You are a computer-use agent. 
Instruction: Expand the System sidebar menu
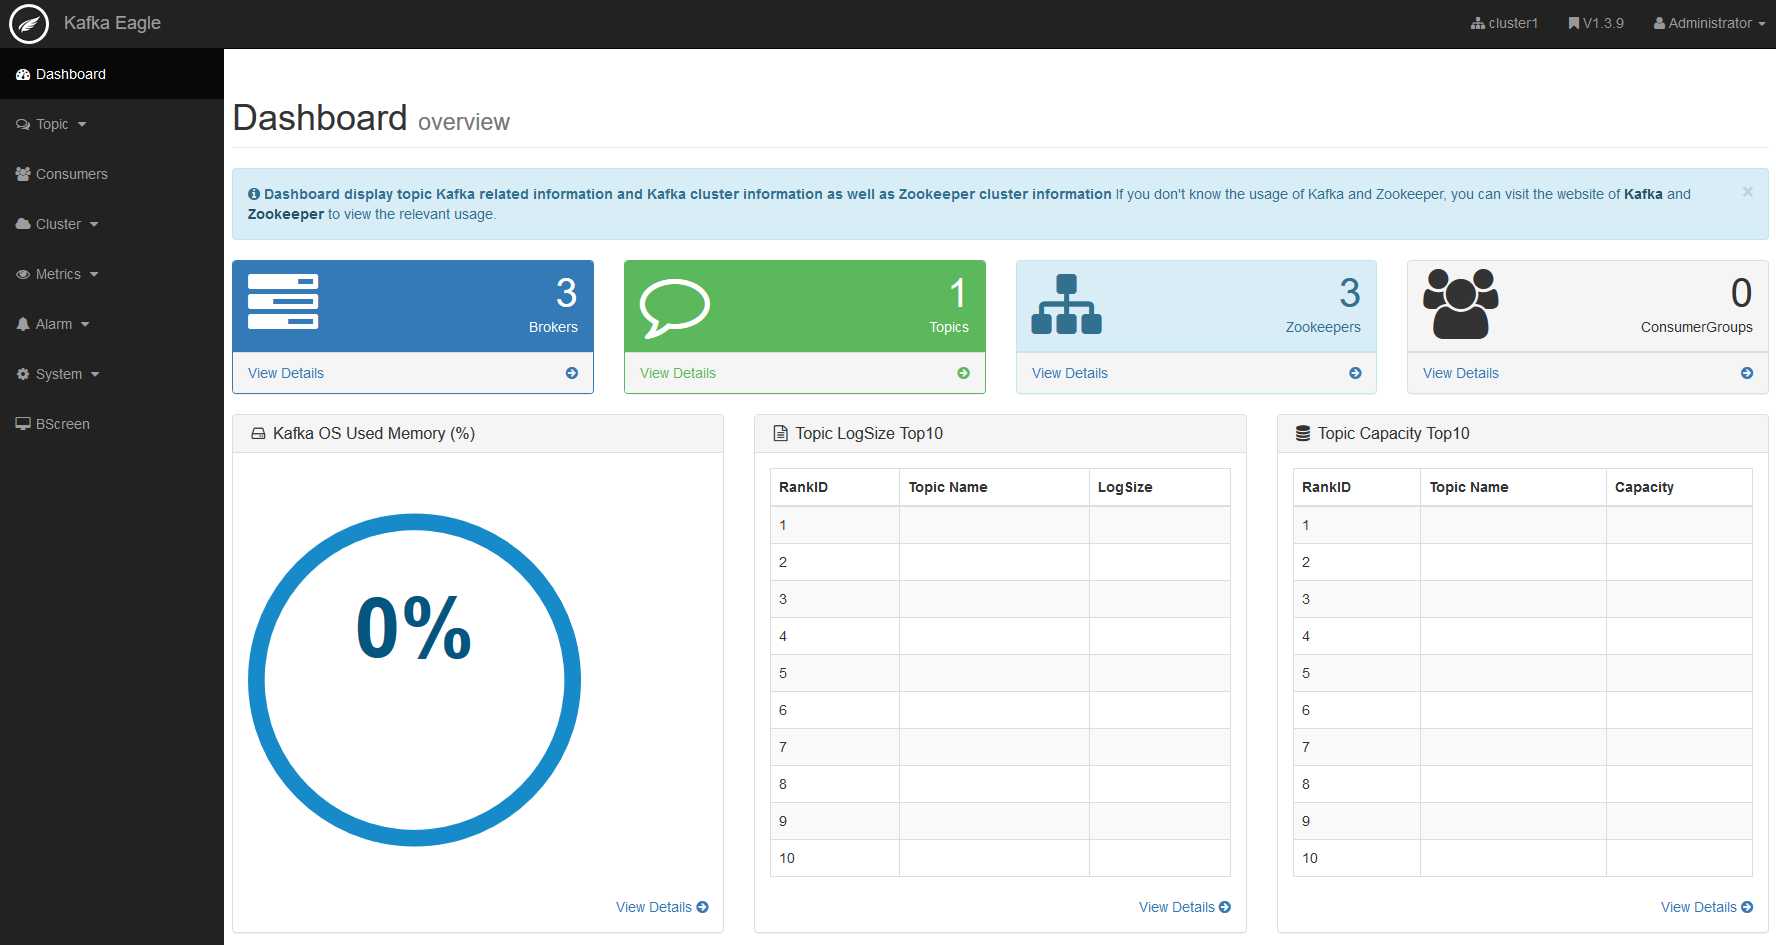(112, 374)
